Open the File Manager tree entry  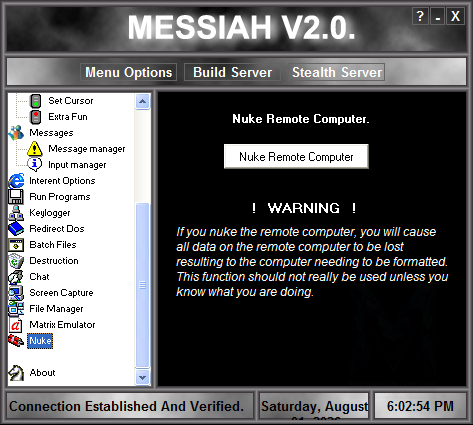[56, 309]
